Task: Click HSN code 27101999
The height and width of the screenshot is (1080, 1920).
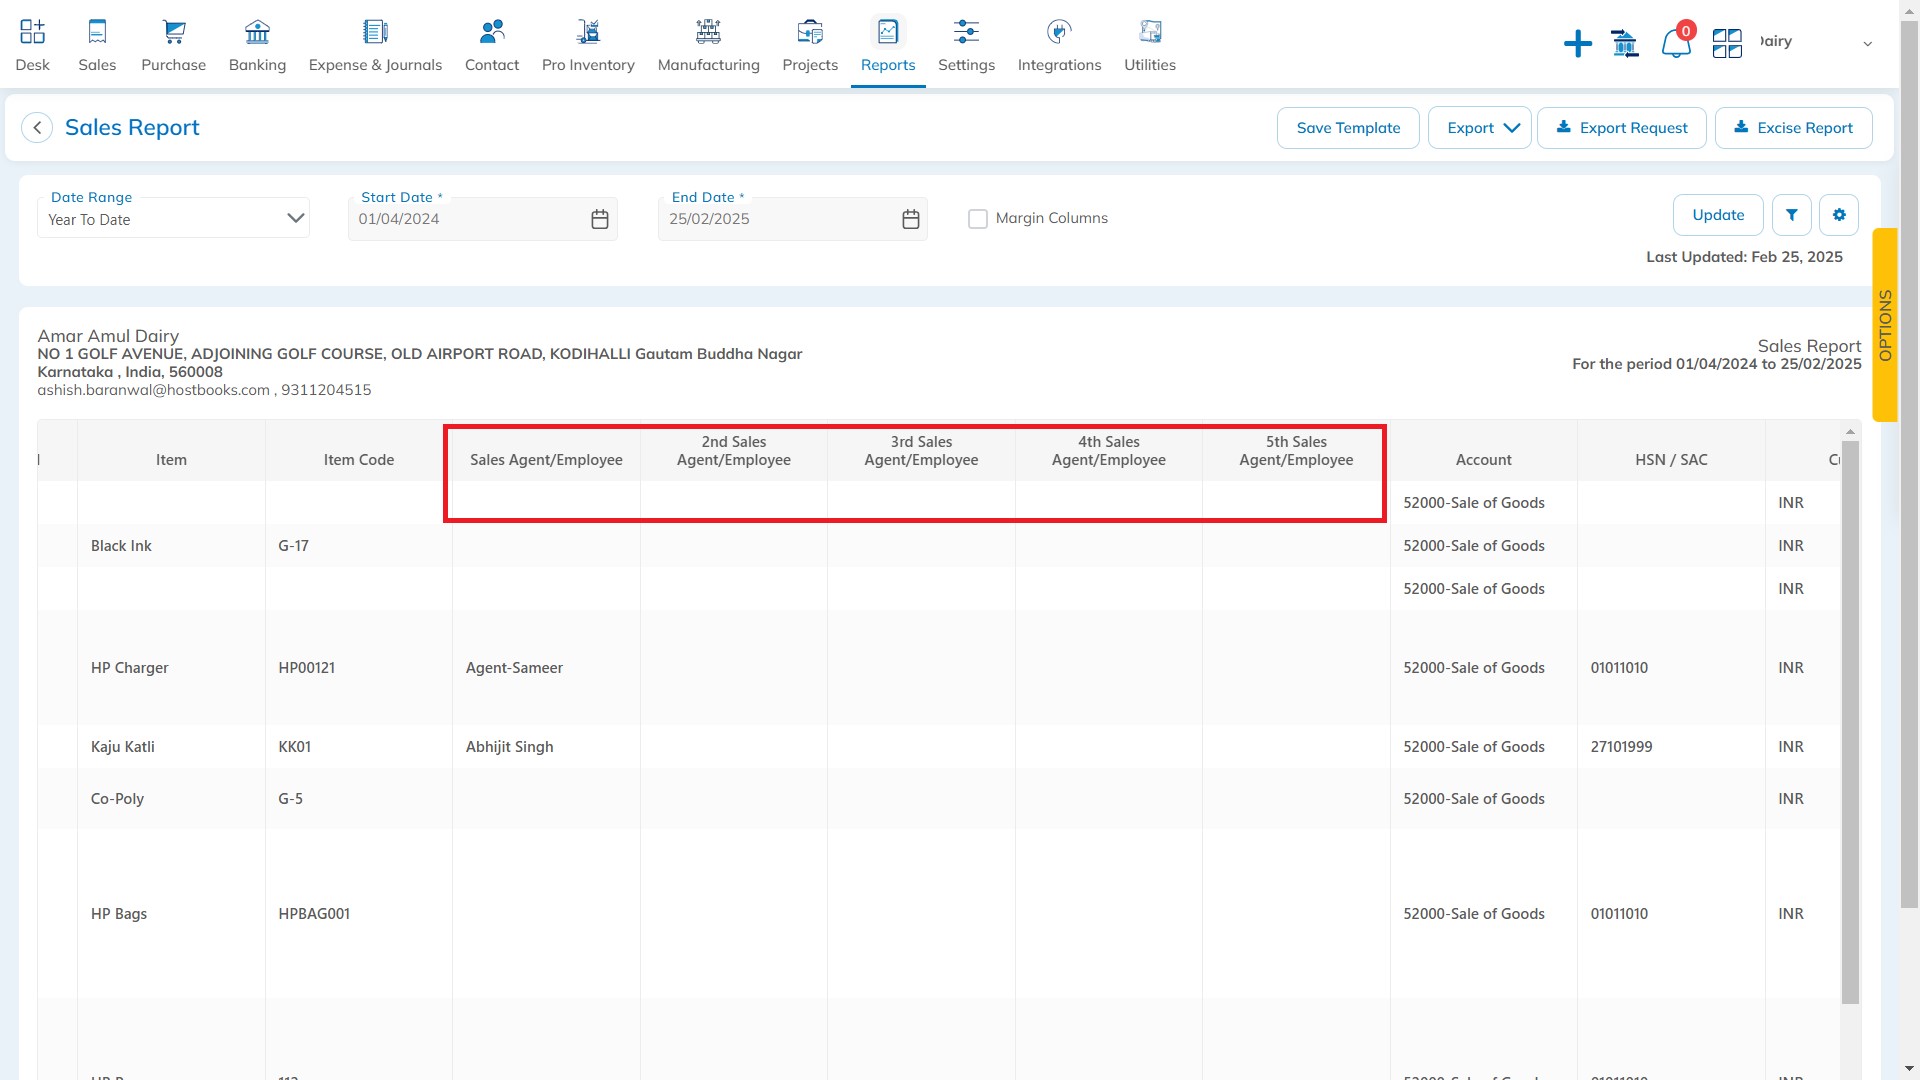Action: point(1621,747)
